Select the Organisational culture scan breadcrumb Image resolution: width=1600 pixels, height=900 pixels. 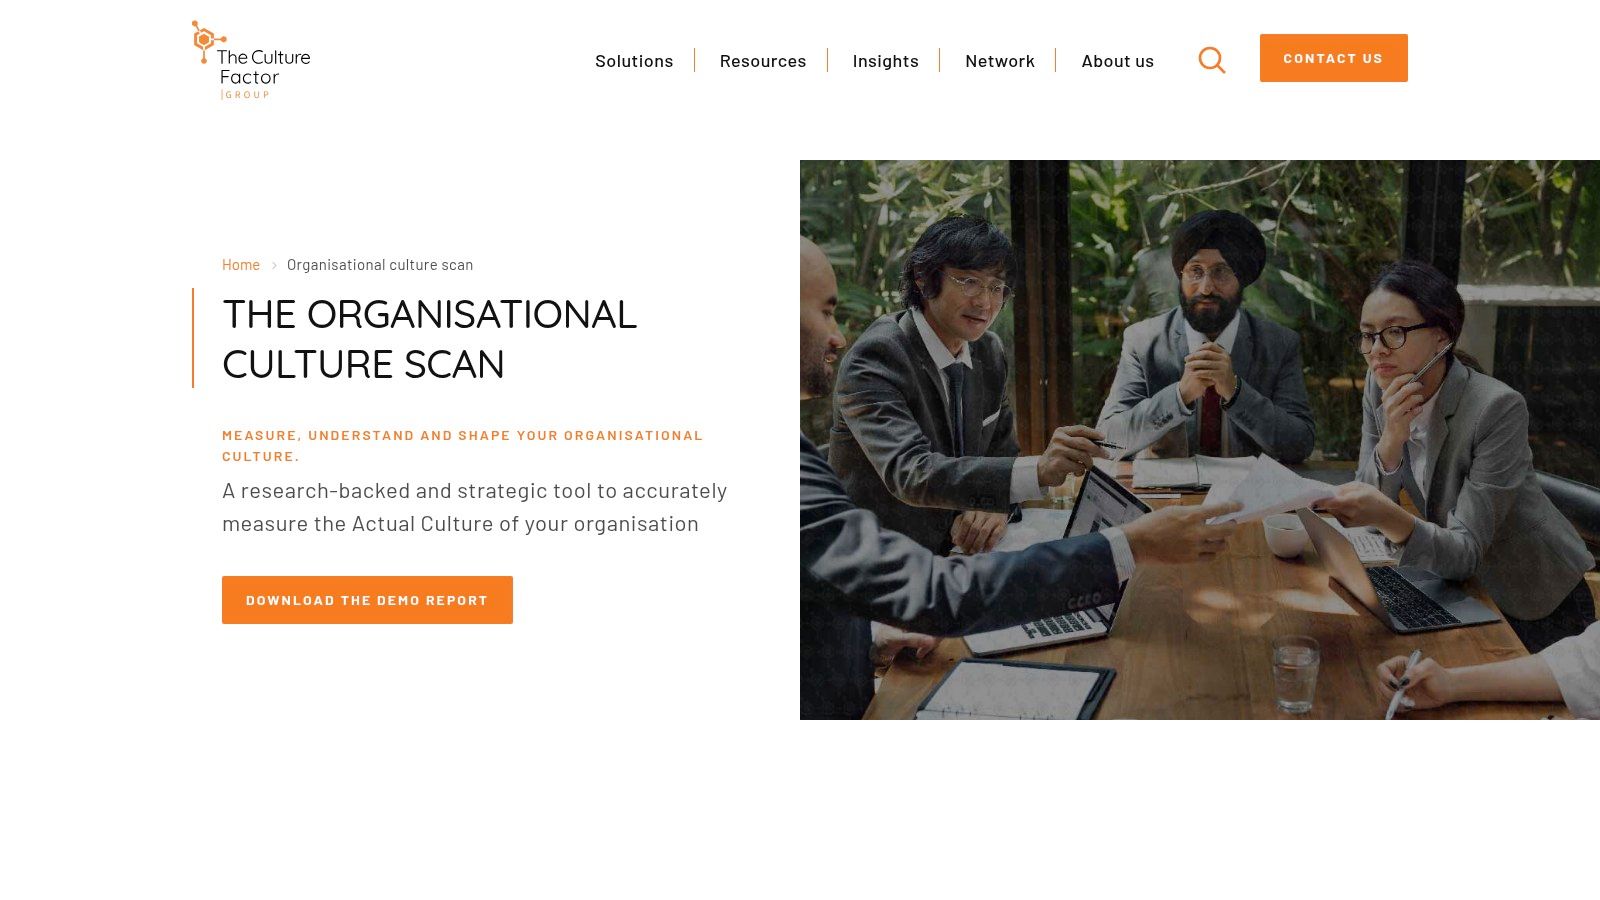point(380,265)
